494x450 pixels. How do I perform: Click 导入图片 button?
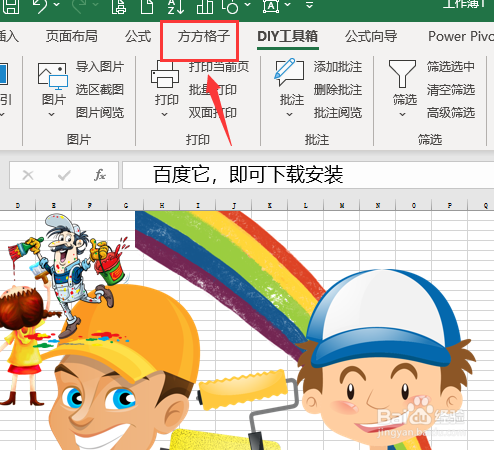pos(100,67)
